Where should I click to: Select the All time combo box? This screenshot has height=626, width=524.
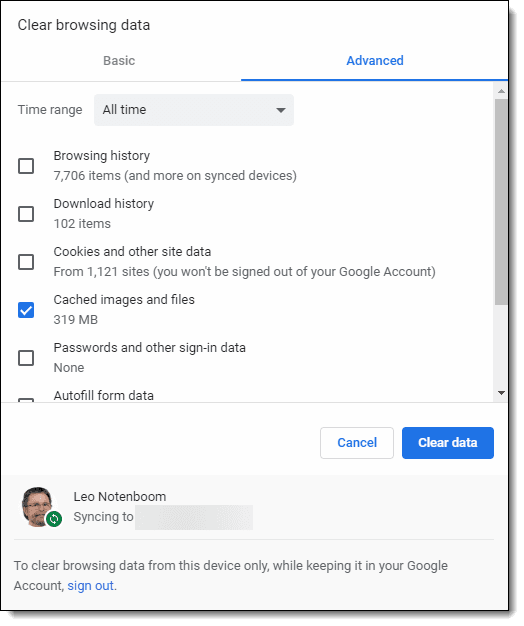[196, 111]
